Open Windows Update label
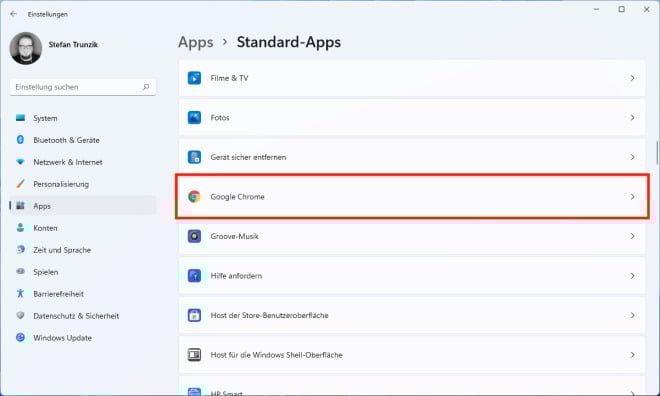Viewport: 660px width, 396px height. 63,338
